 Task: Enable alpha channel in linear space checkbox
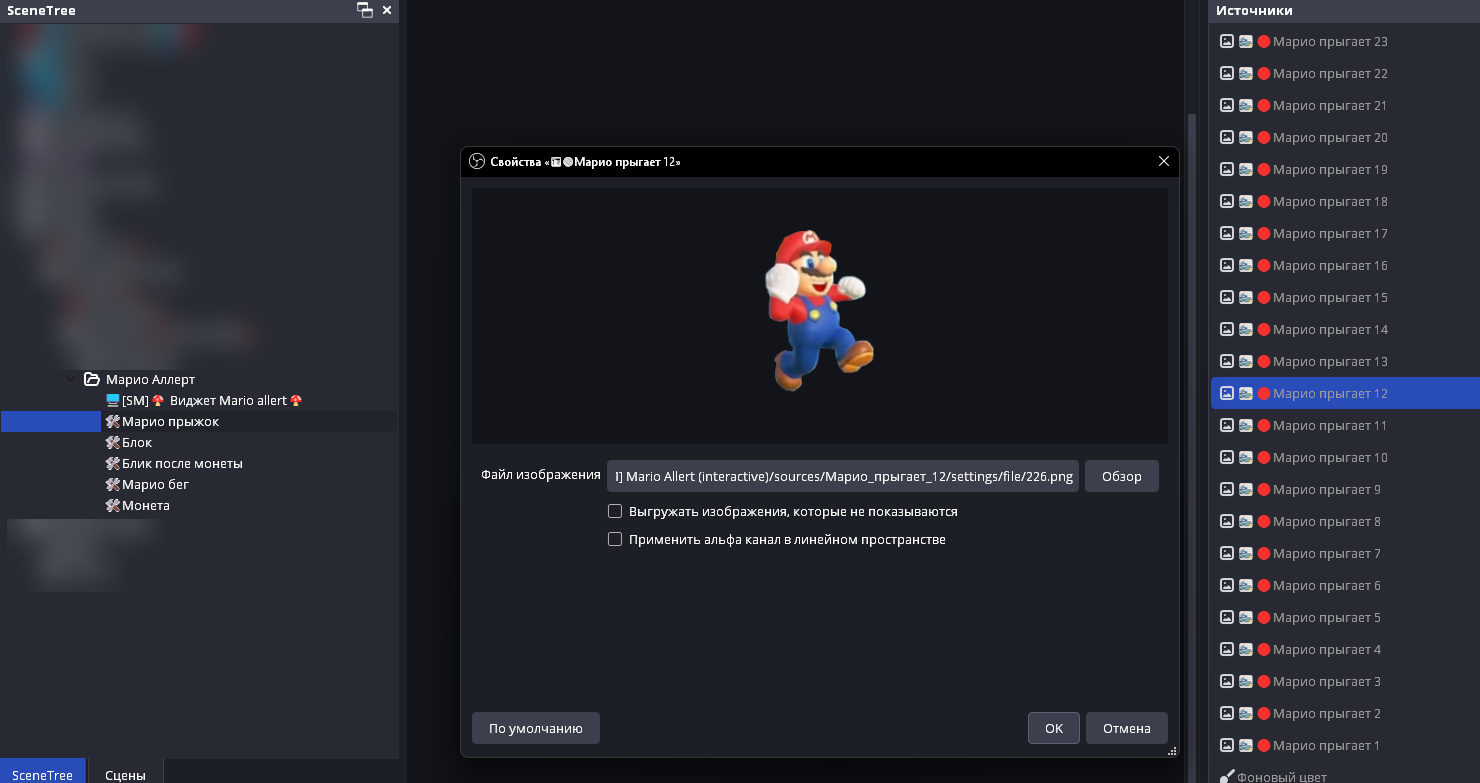[x=615, y=539]
